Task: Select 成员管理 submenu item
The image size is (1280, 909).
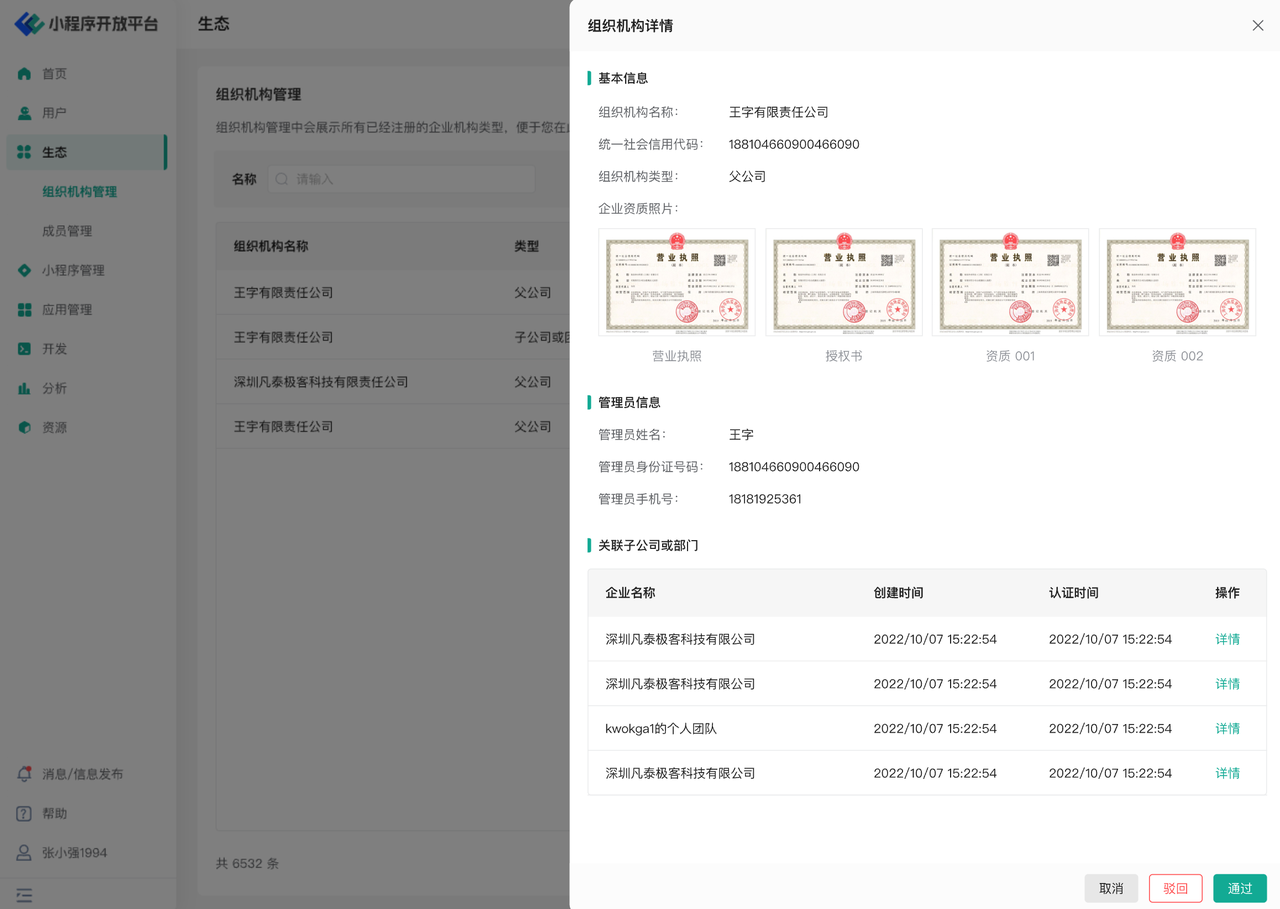Action: [x=67, y=231]
